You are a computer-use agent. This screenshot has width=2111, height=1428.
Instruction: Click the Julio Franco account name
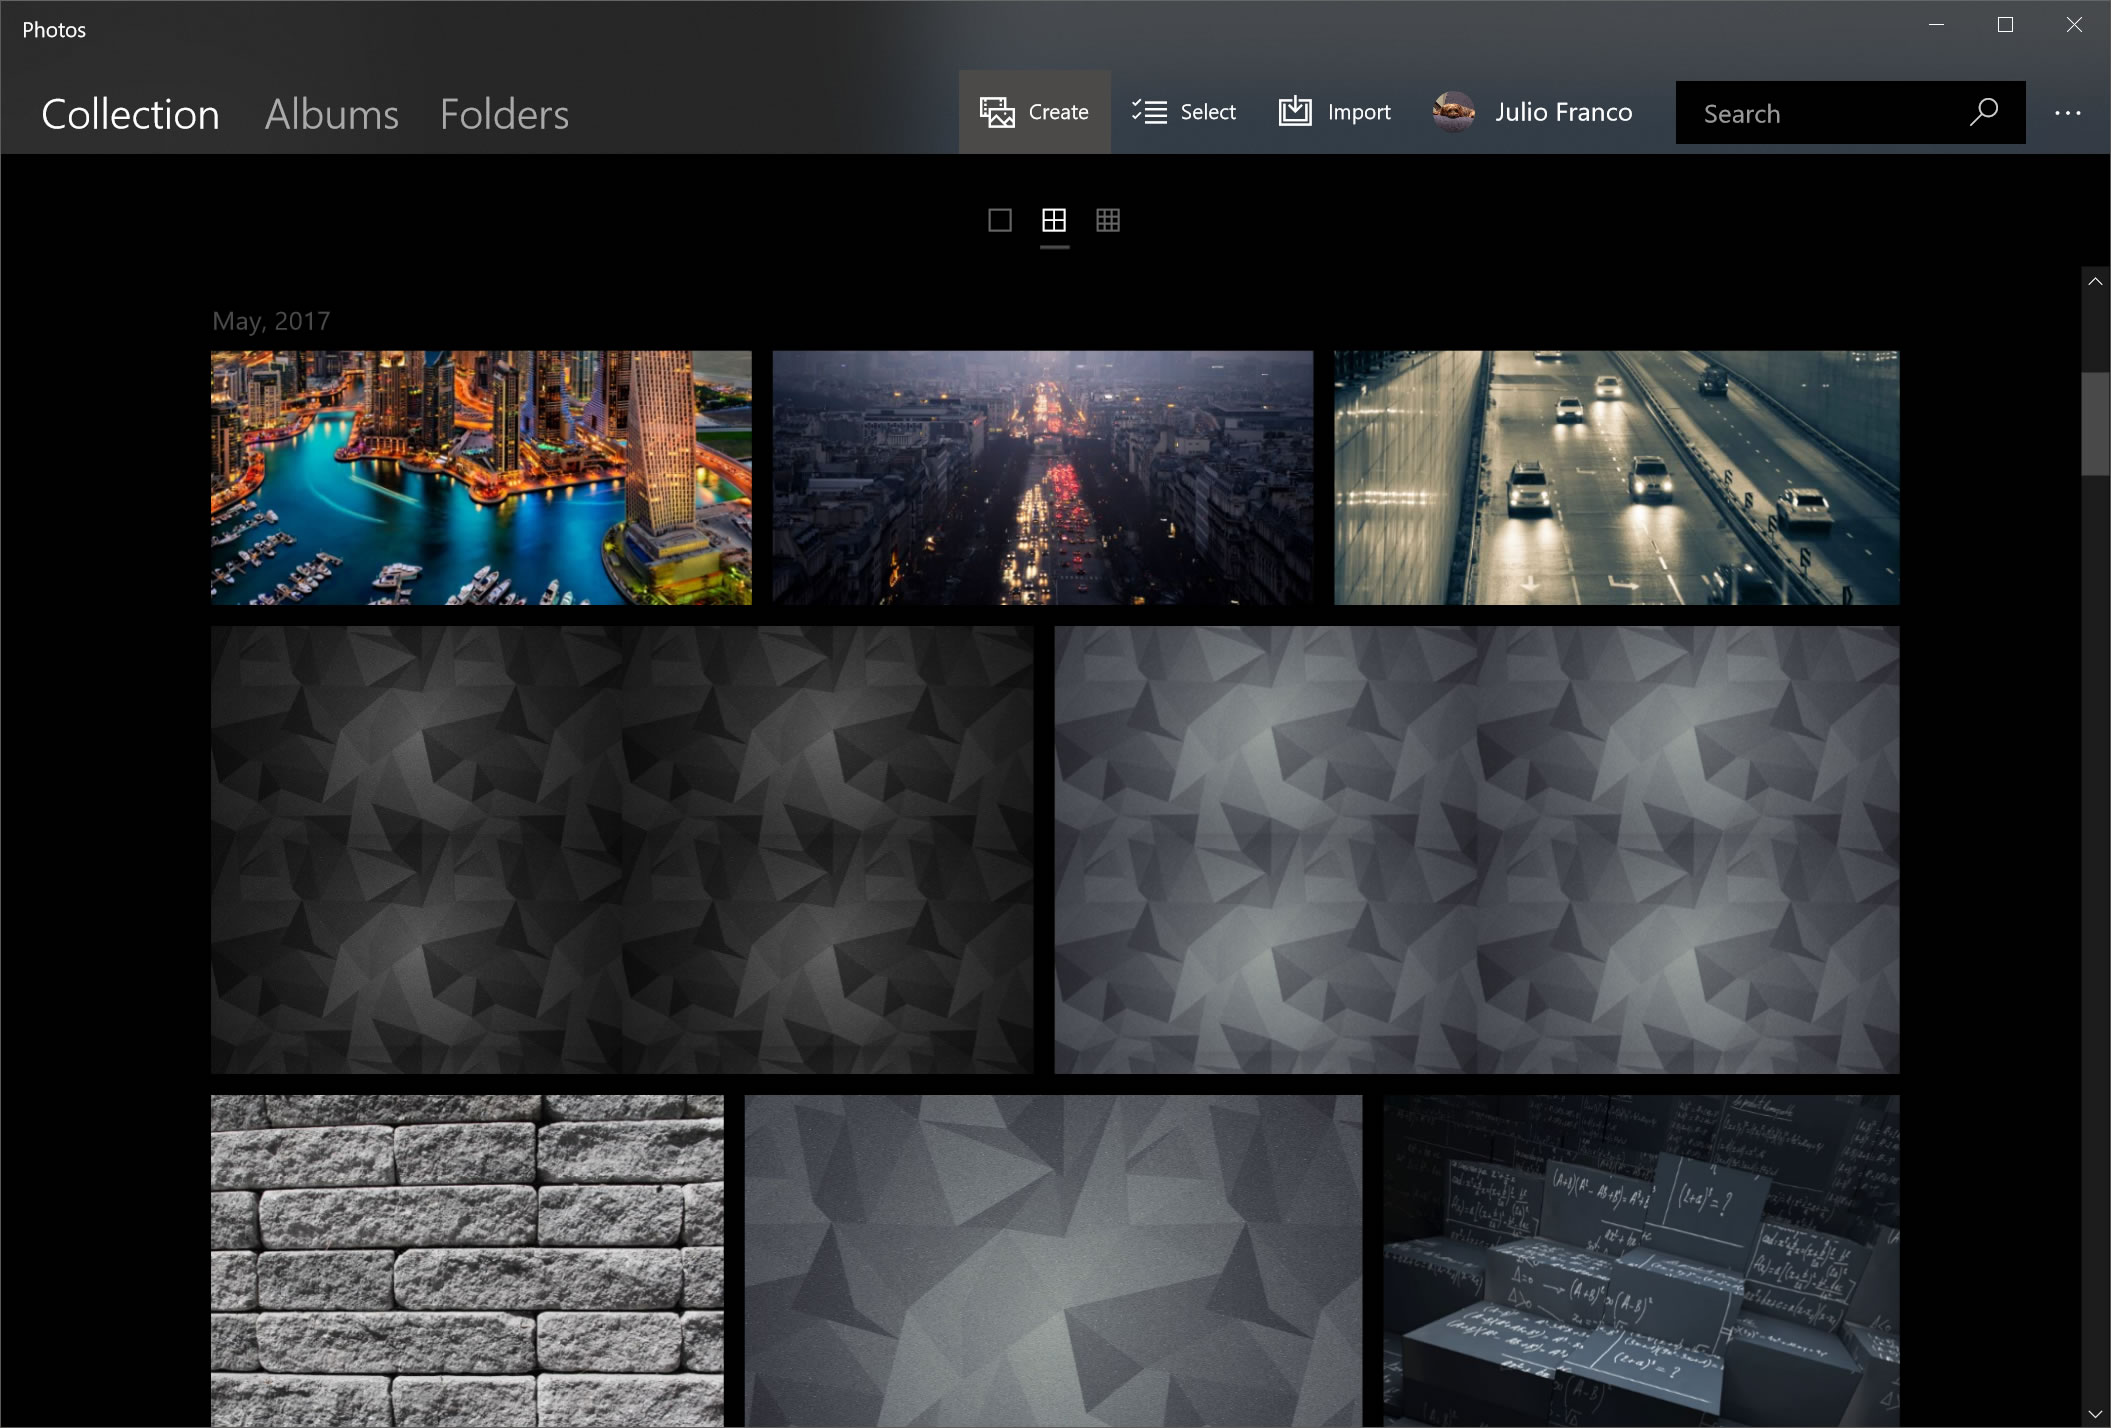(1564, 112)
